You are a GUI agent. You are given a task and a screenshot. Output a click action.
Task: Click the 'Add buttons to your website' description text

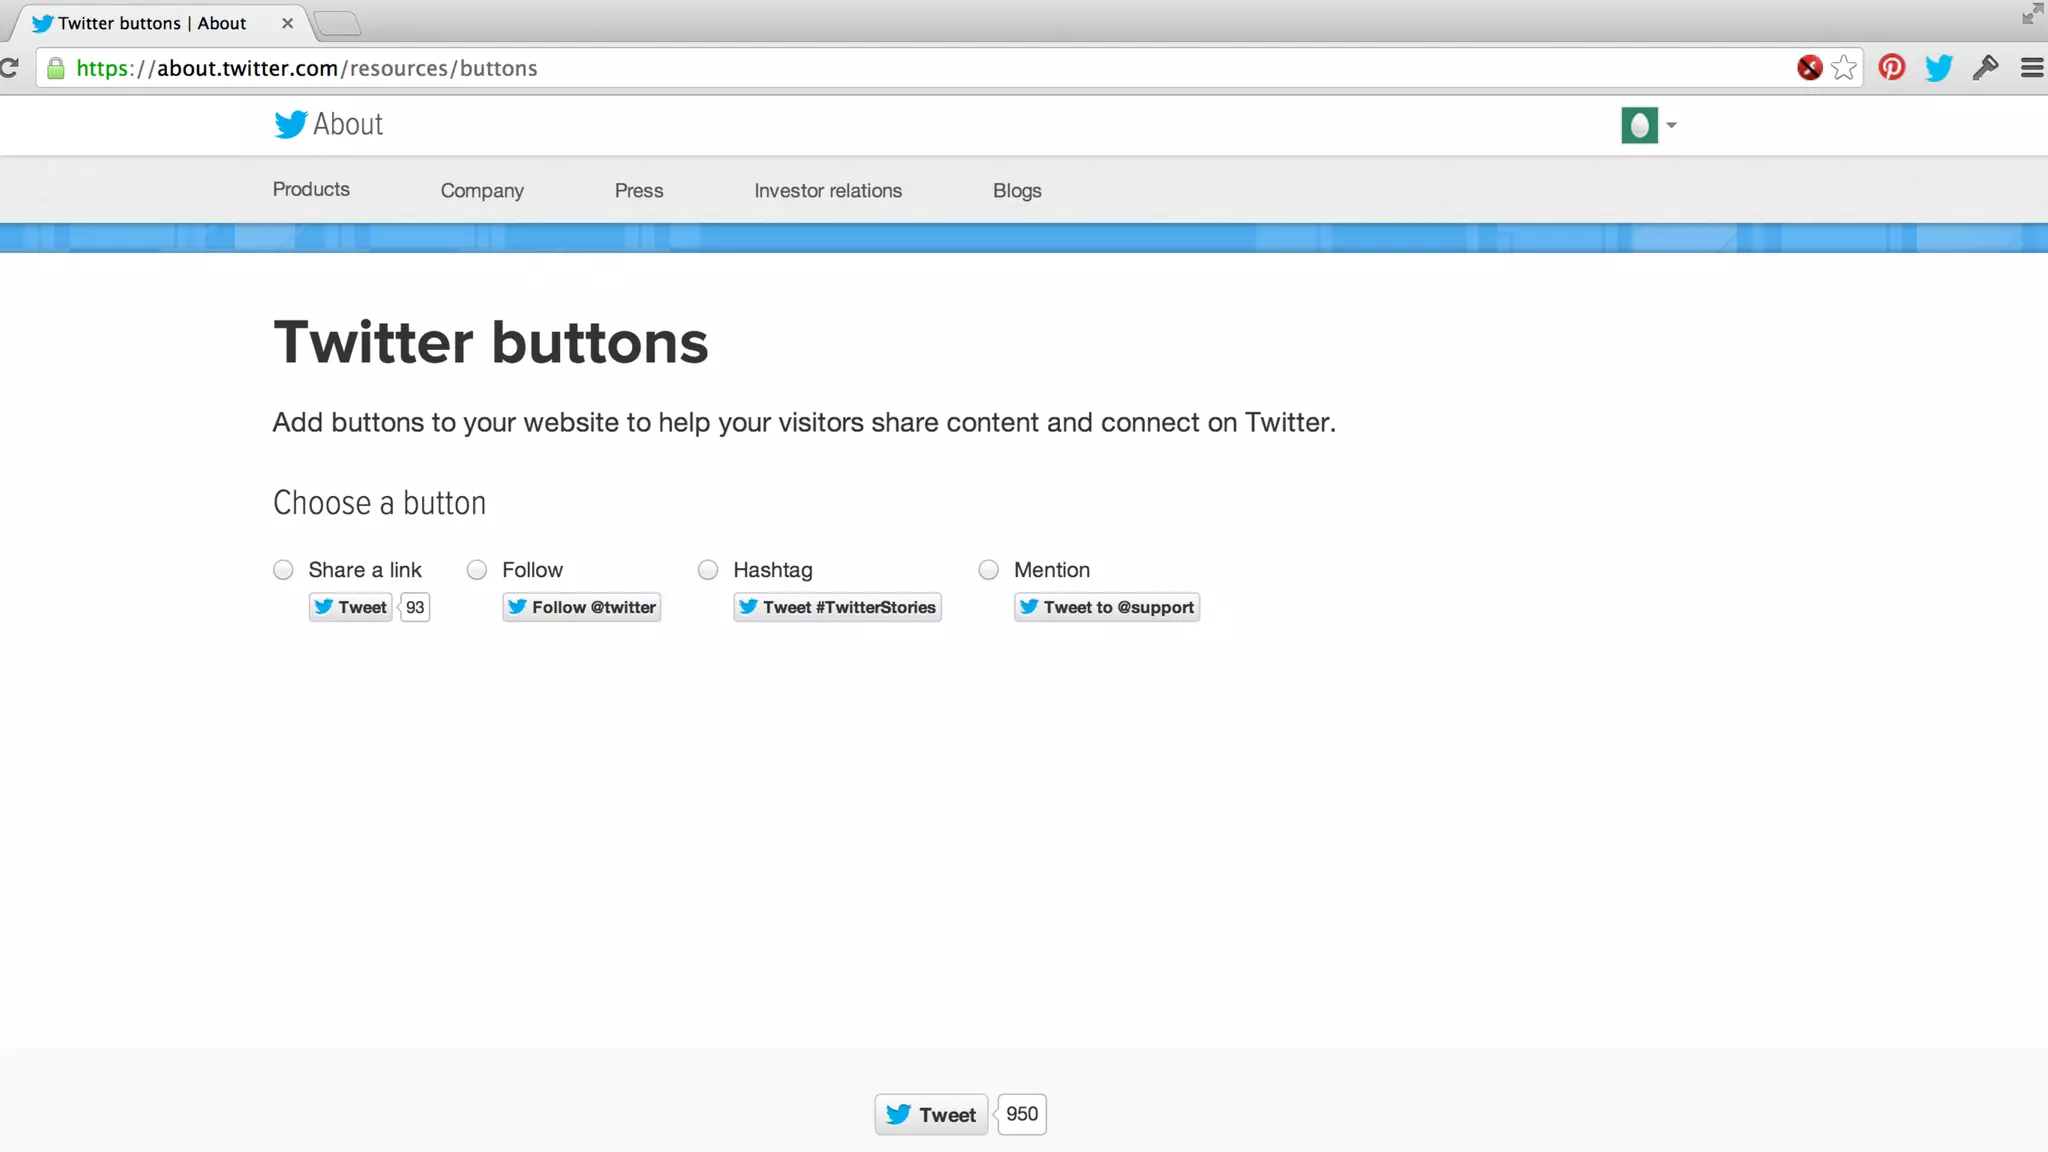(804, 422)
